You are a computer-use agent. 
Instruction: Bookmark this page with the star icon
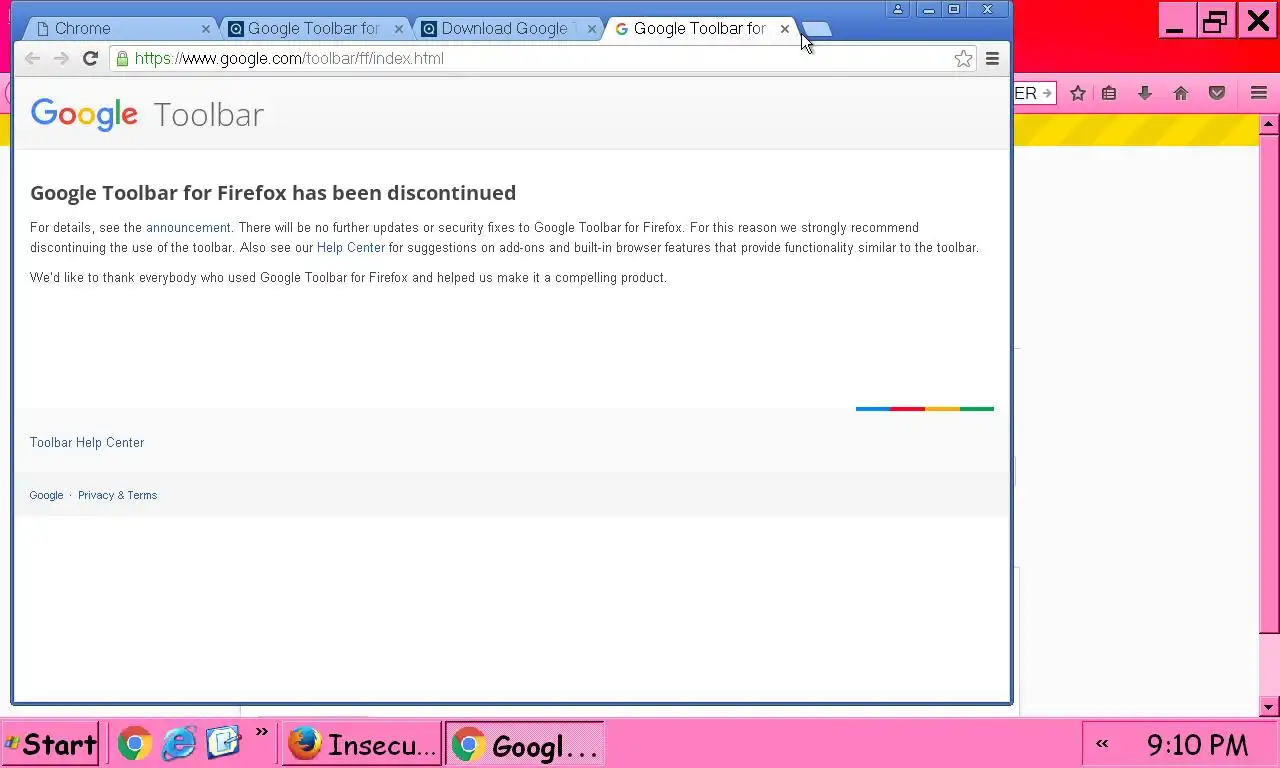tap(963, 59)
